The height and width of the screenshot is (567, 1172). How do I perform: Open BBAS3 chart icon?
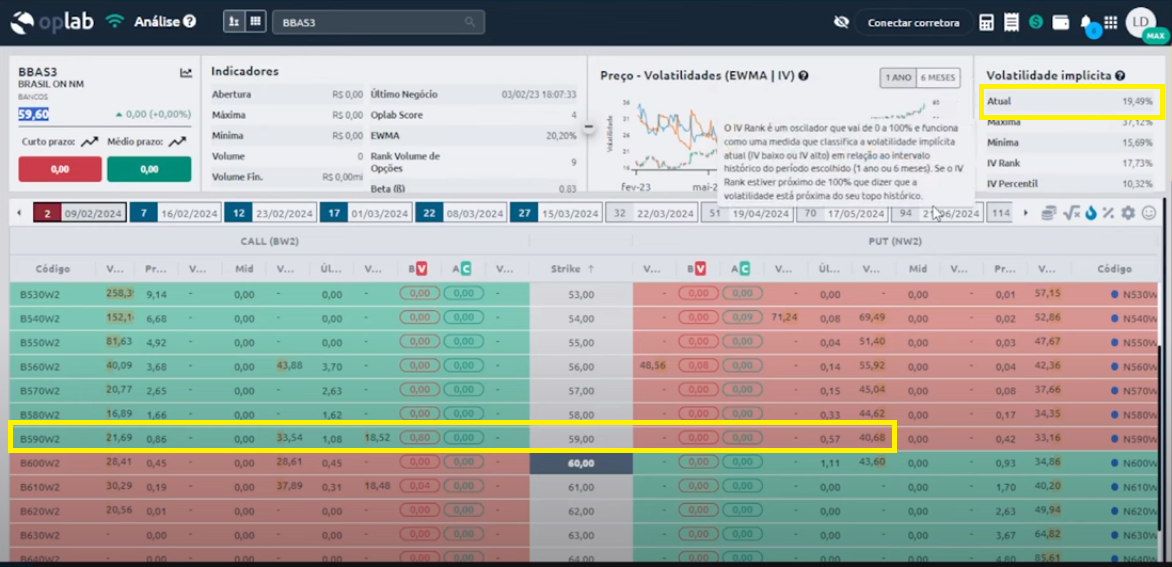(186, 73)
